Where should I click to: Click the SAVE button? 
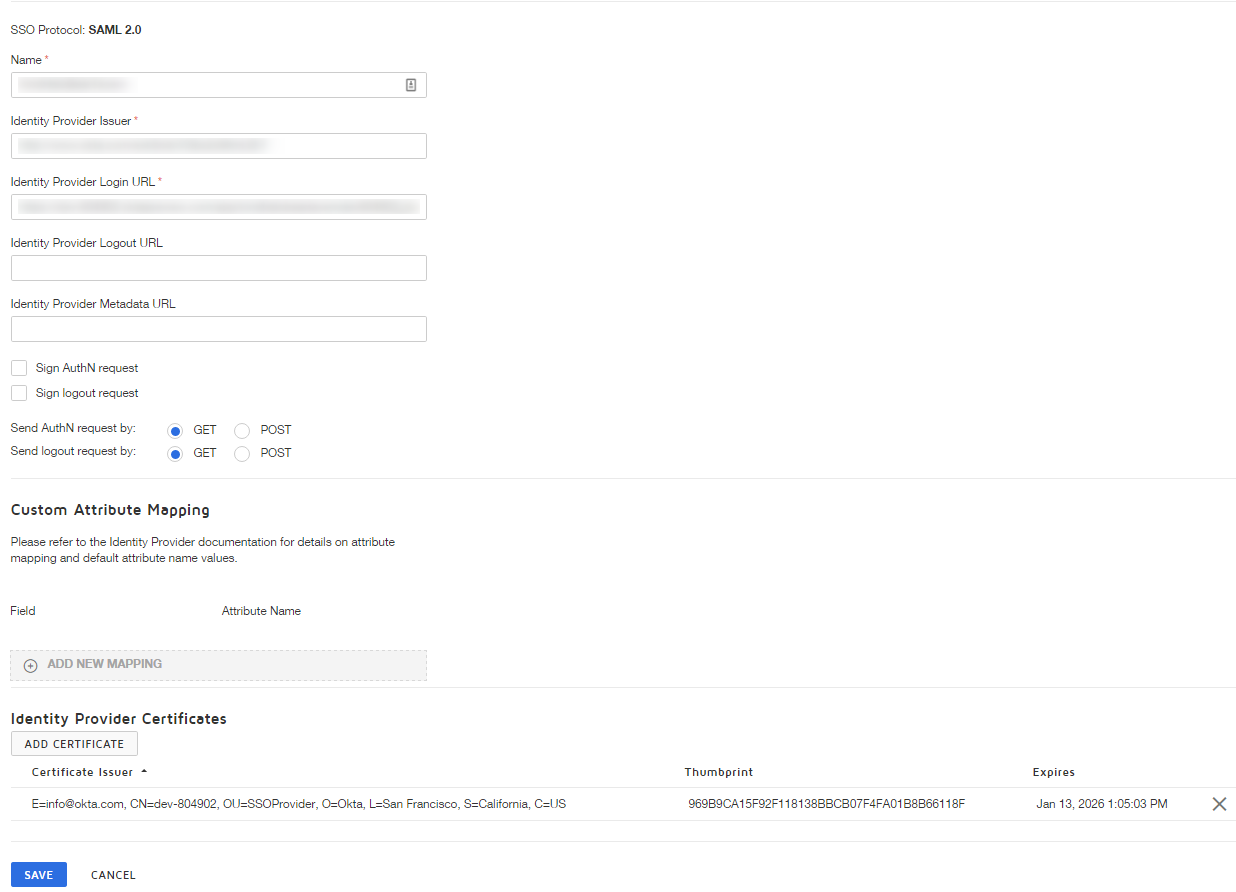(38, 874)
